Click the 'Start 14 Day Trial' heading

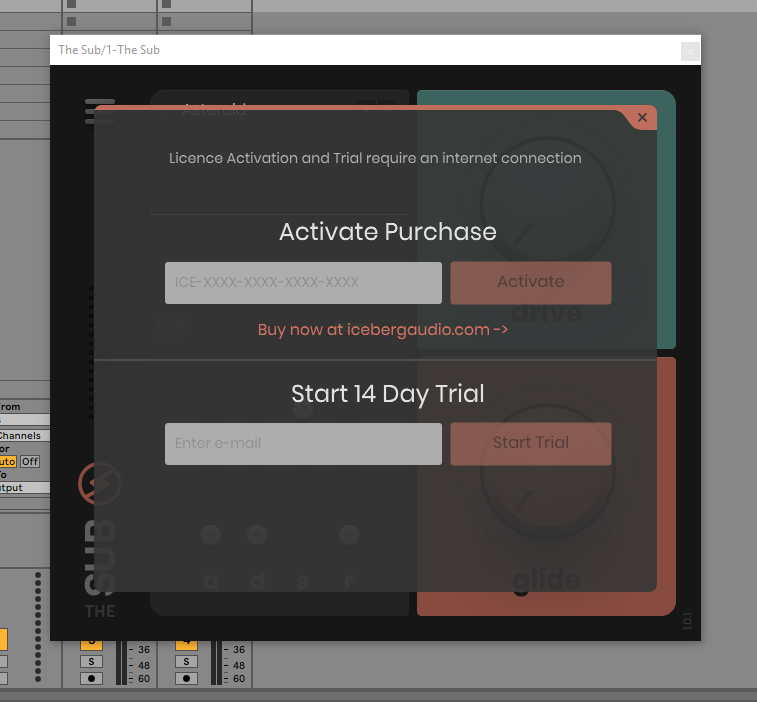click(388, 393)
